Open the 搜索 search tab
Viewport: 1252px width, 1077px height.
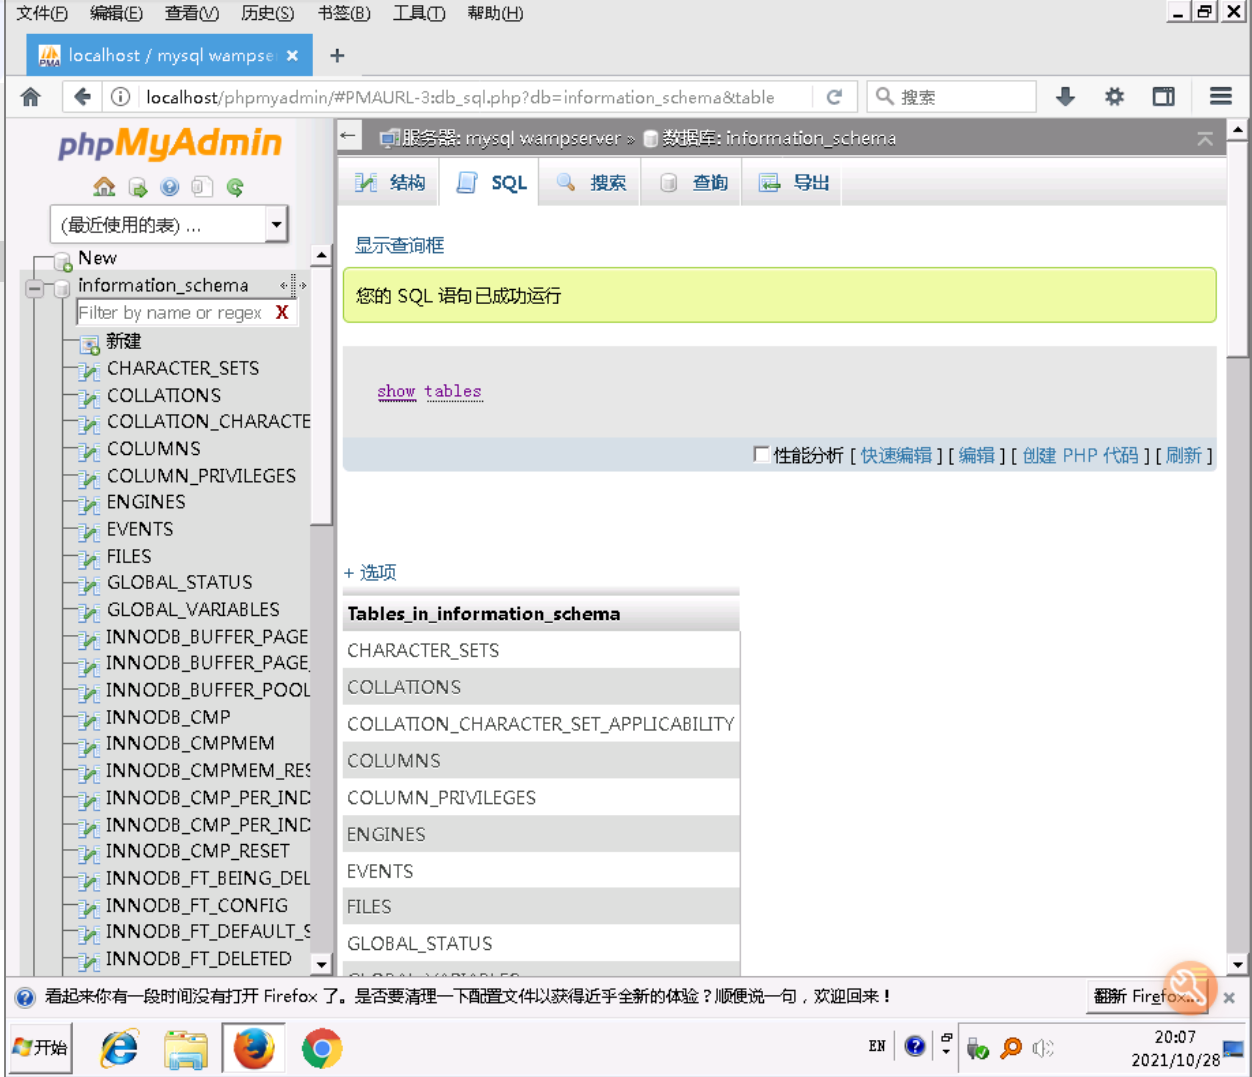coord(591,183)
